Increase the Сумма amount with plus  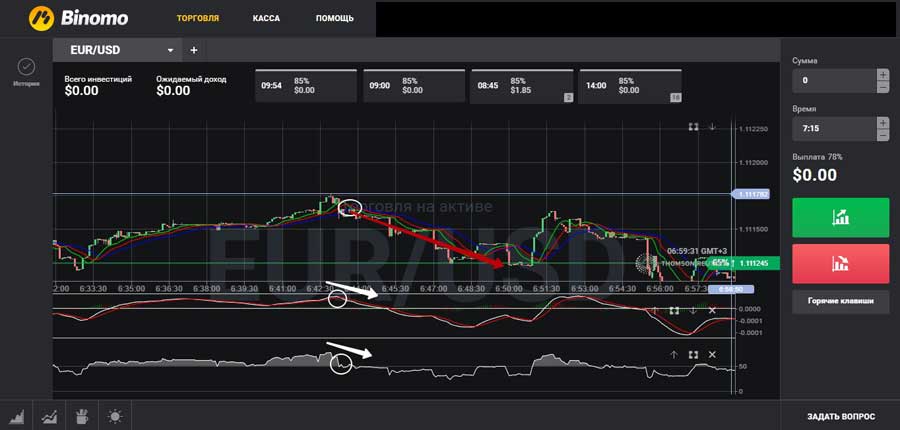[883, 75]
